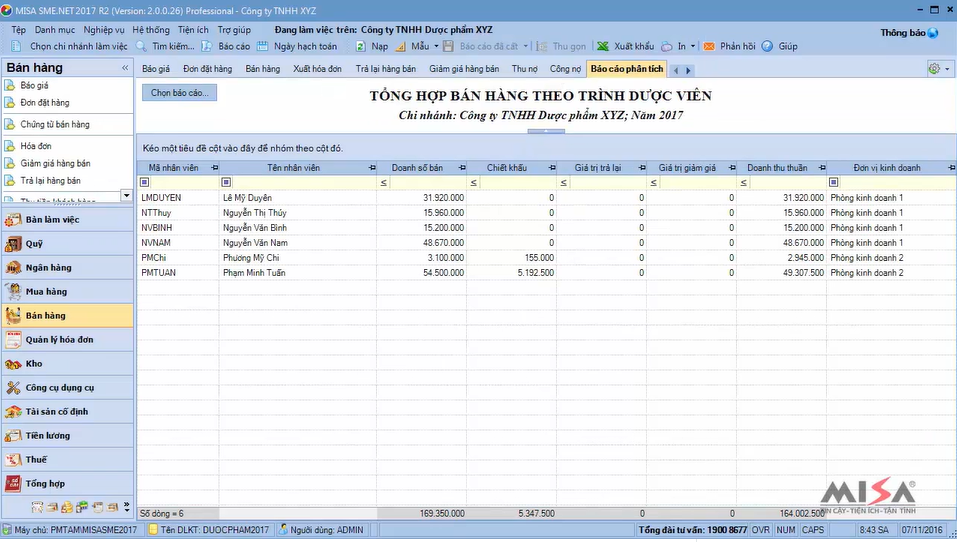Click the Báo cáo toolbar icon
Screen dimensions: 957x542
[207, 46]
